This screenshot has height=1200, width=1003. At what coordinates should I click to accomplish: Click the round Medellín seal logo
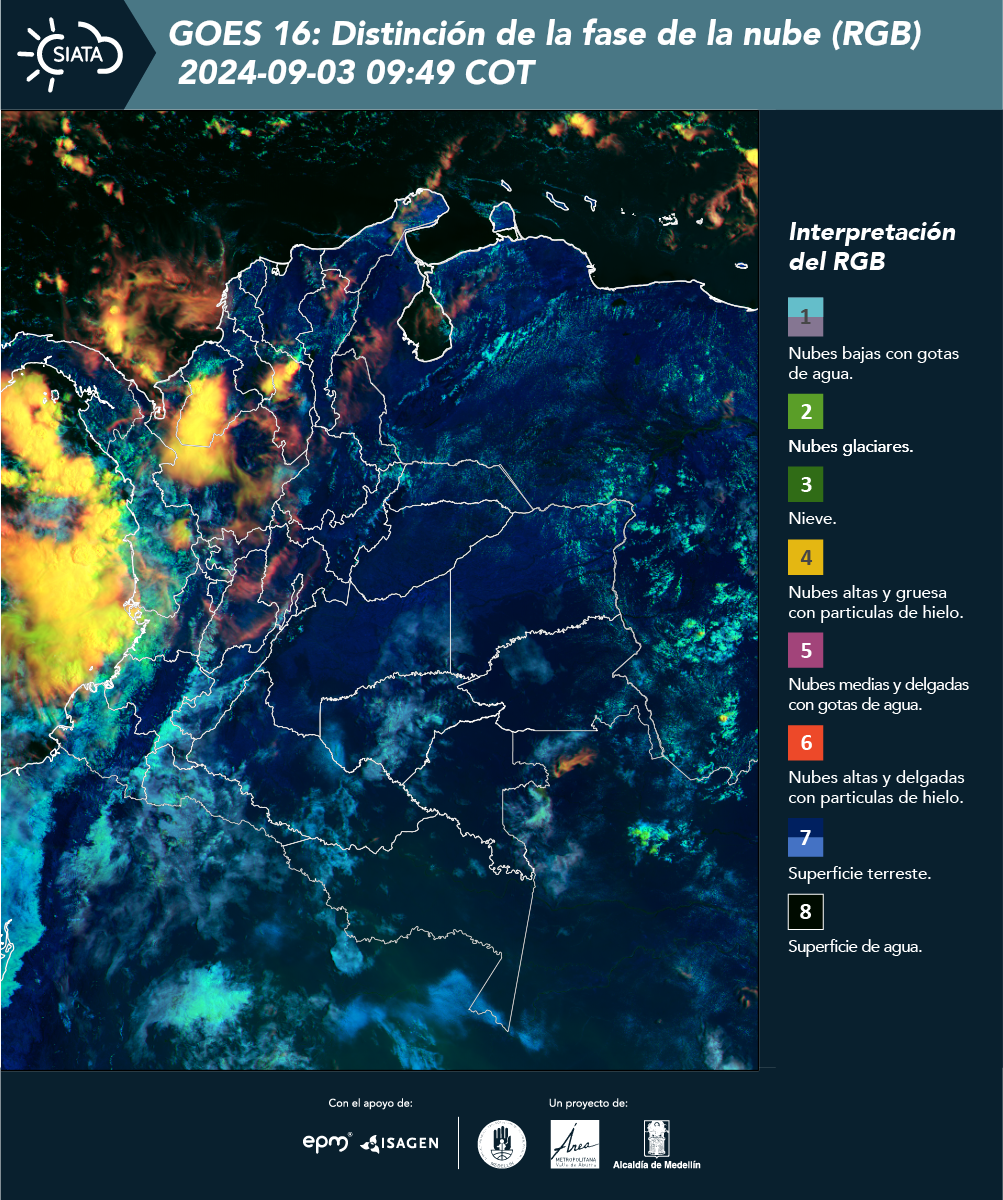pos(502,1143)
